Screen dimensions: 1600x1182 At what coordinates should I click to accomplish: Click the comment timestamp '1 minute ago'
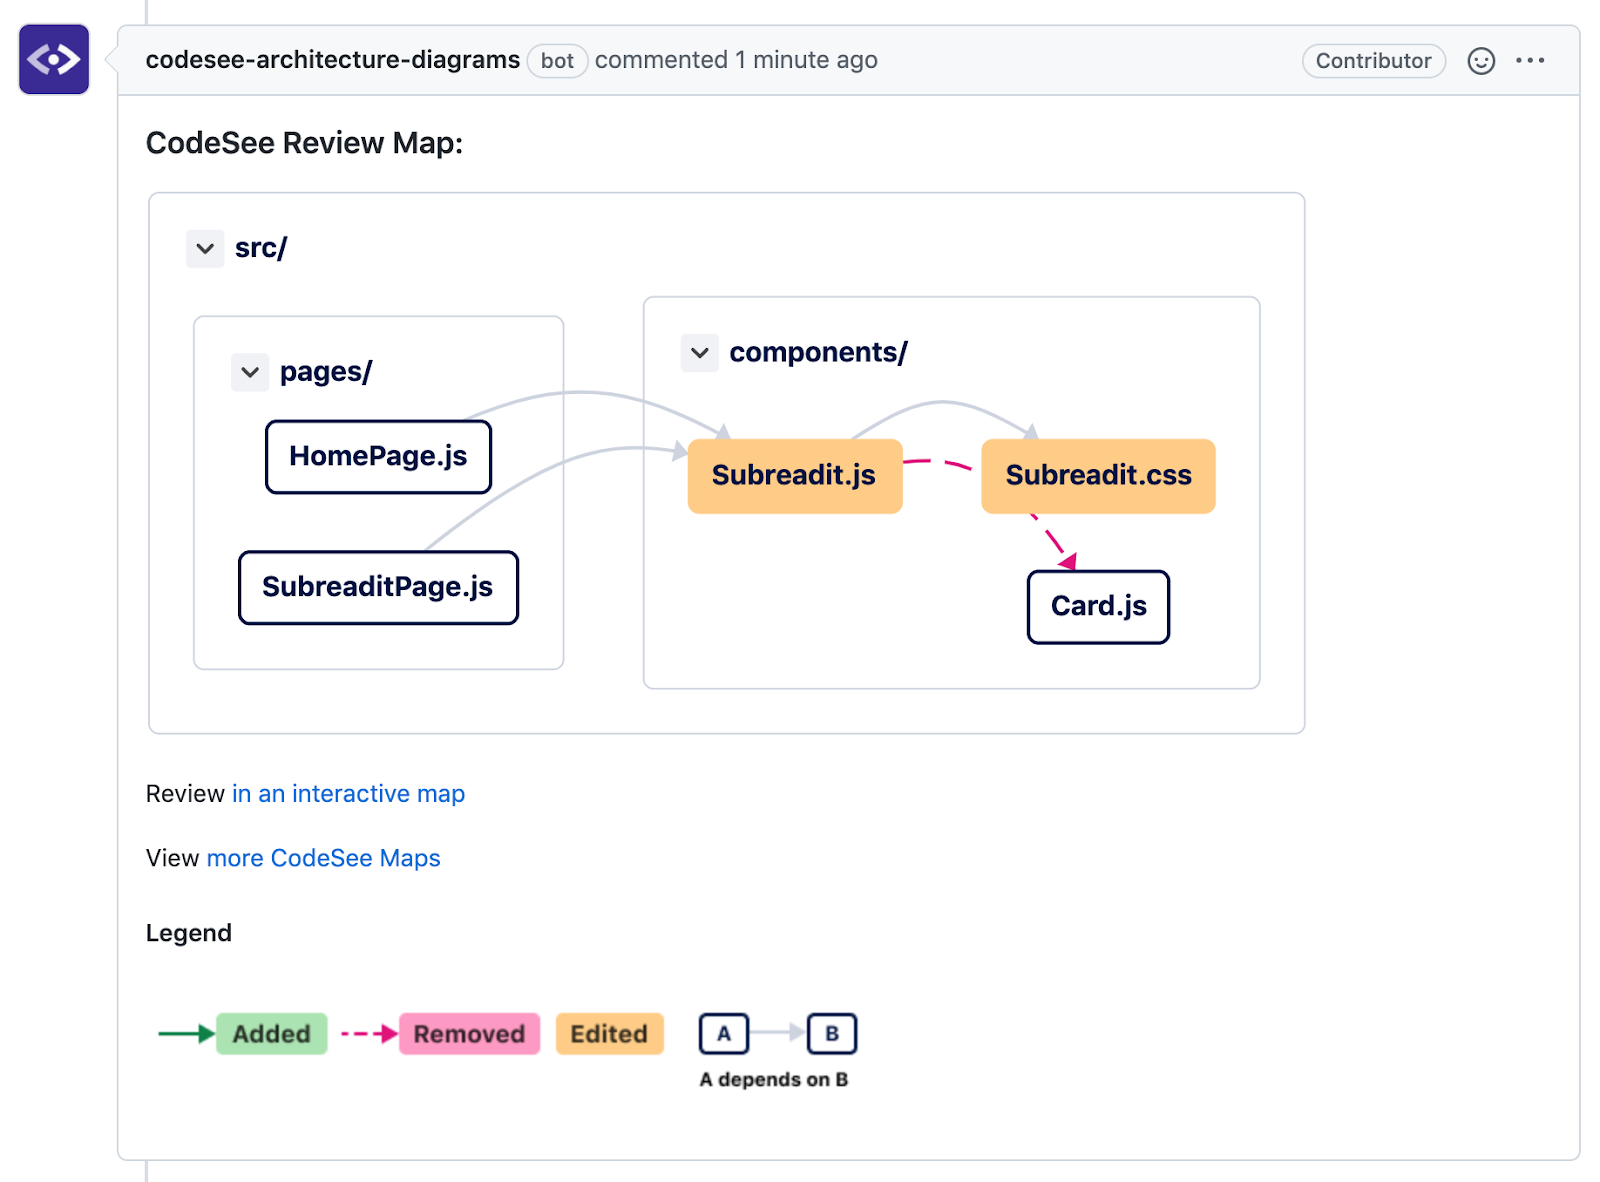coord(806,60)
